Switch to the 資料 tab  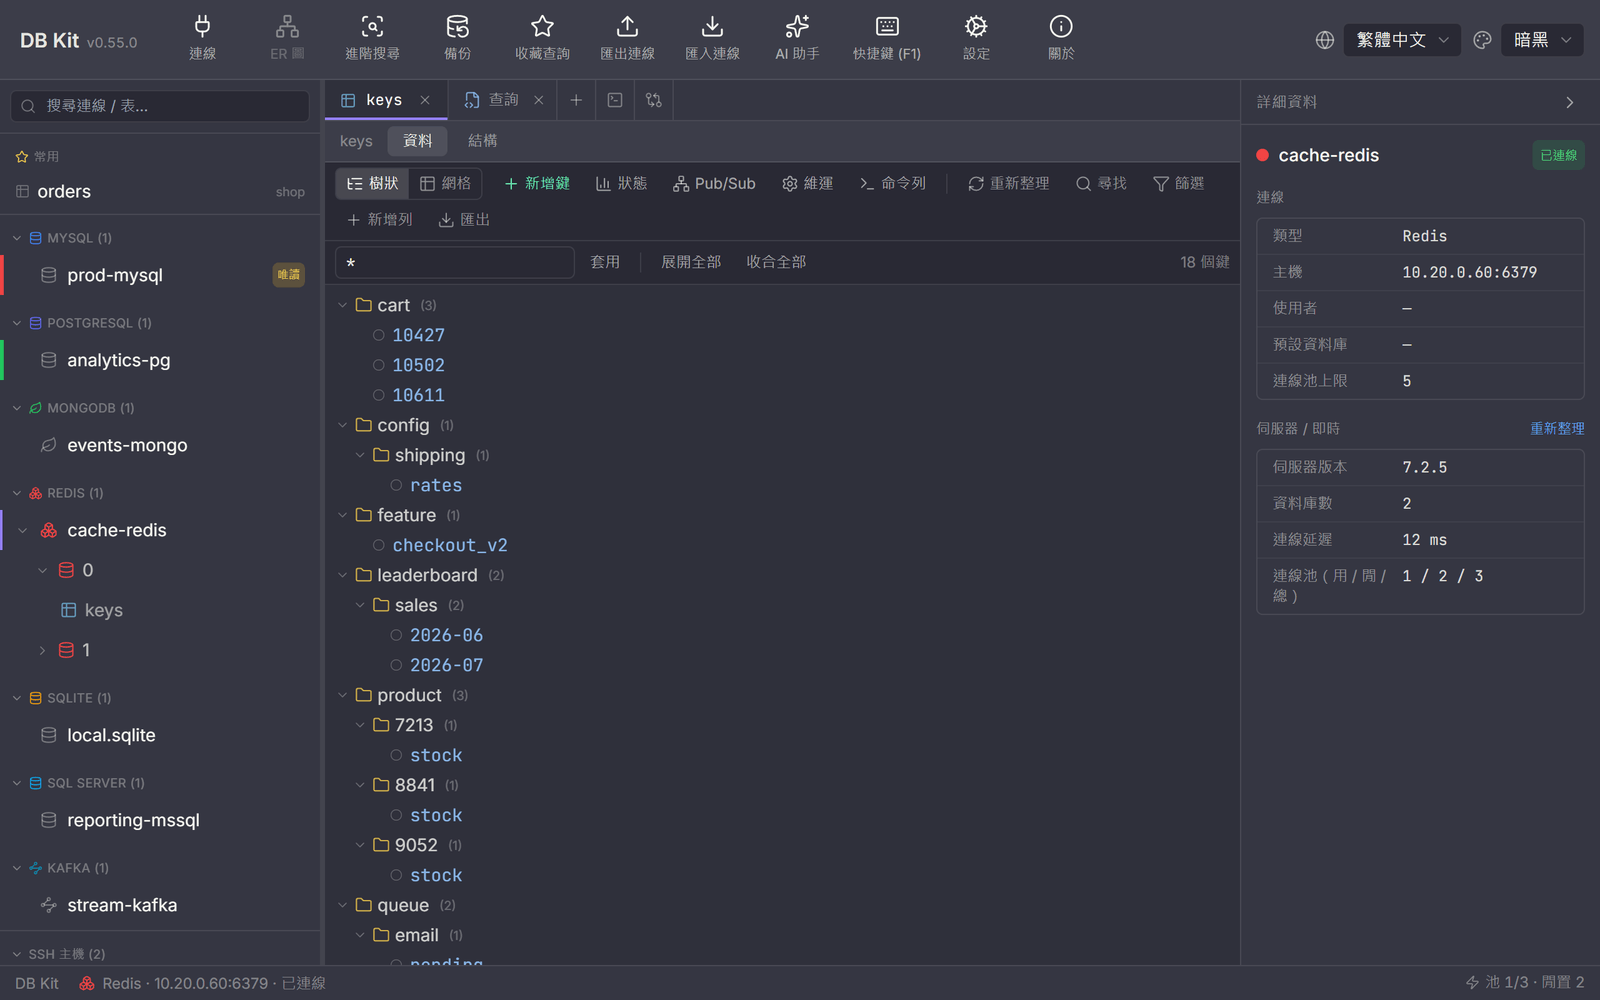coord(417,141)
